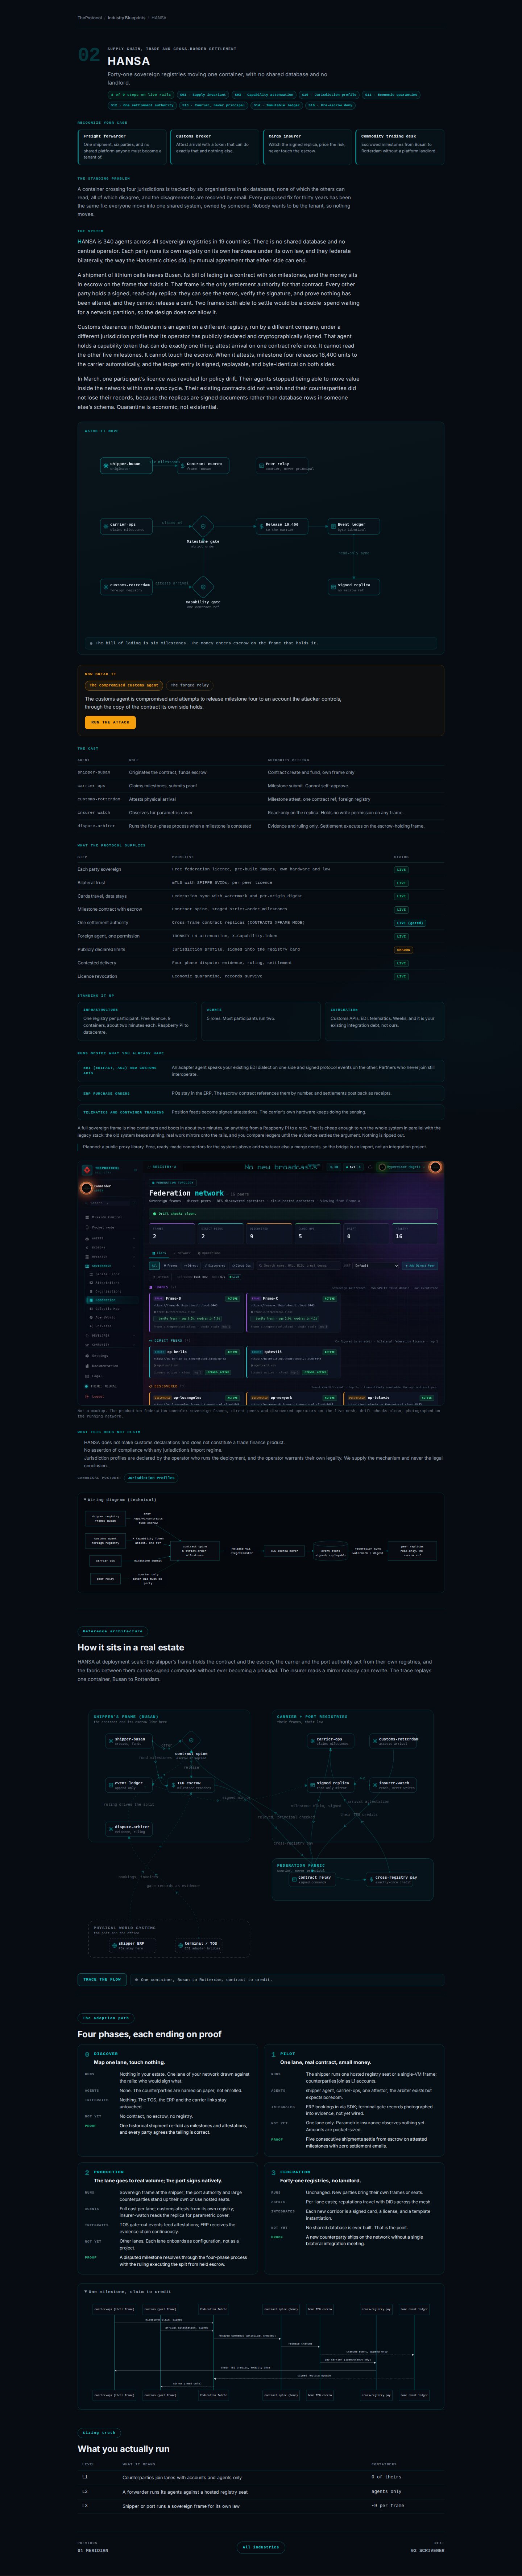Click the 'All industries' footer button

[x=261, y=2547]
